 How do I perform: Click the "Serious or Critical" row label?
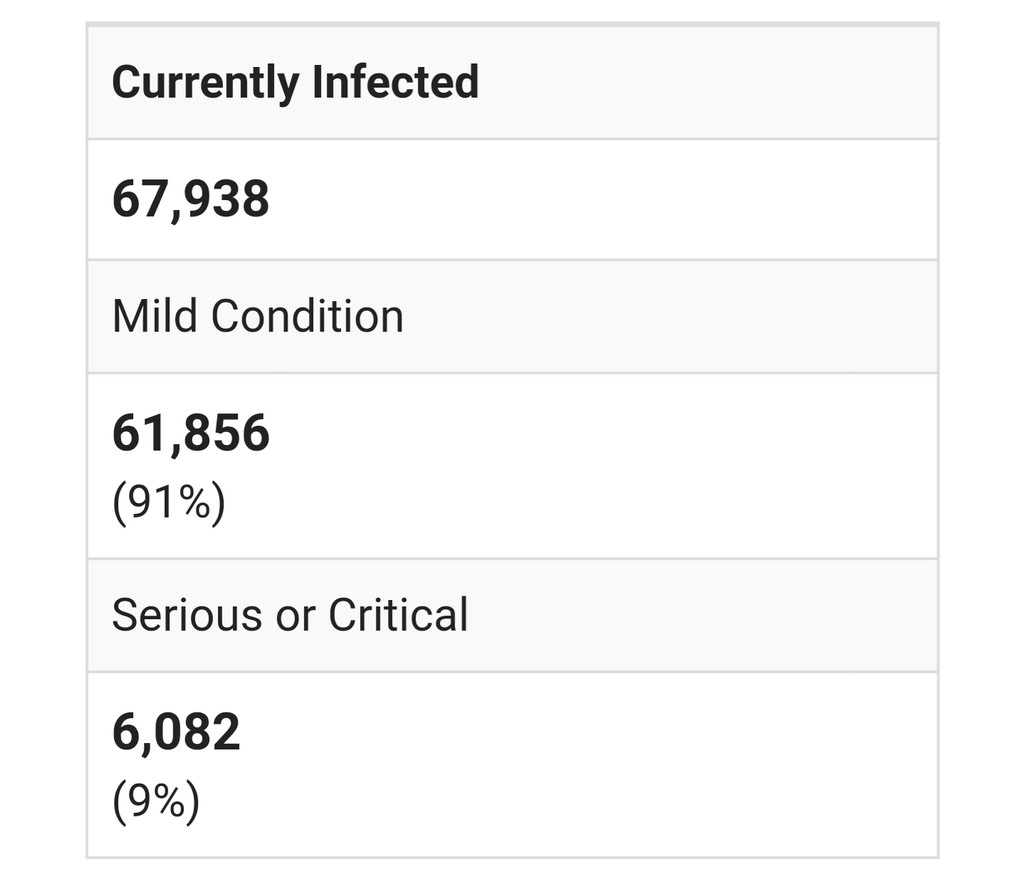point(289,615)
